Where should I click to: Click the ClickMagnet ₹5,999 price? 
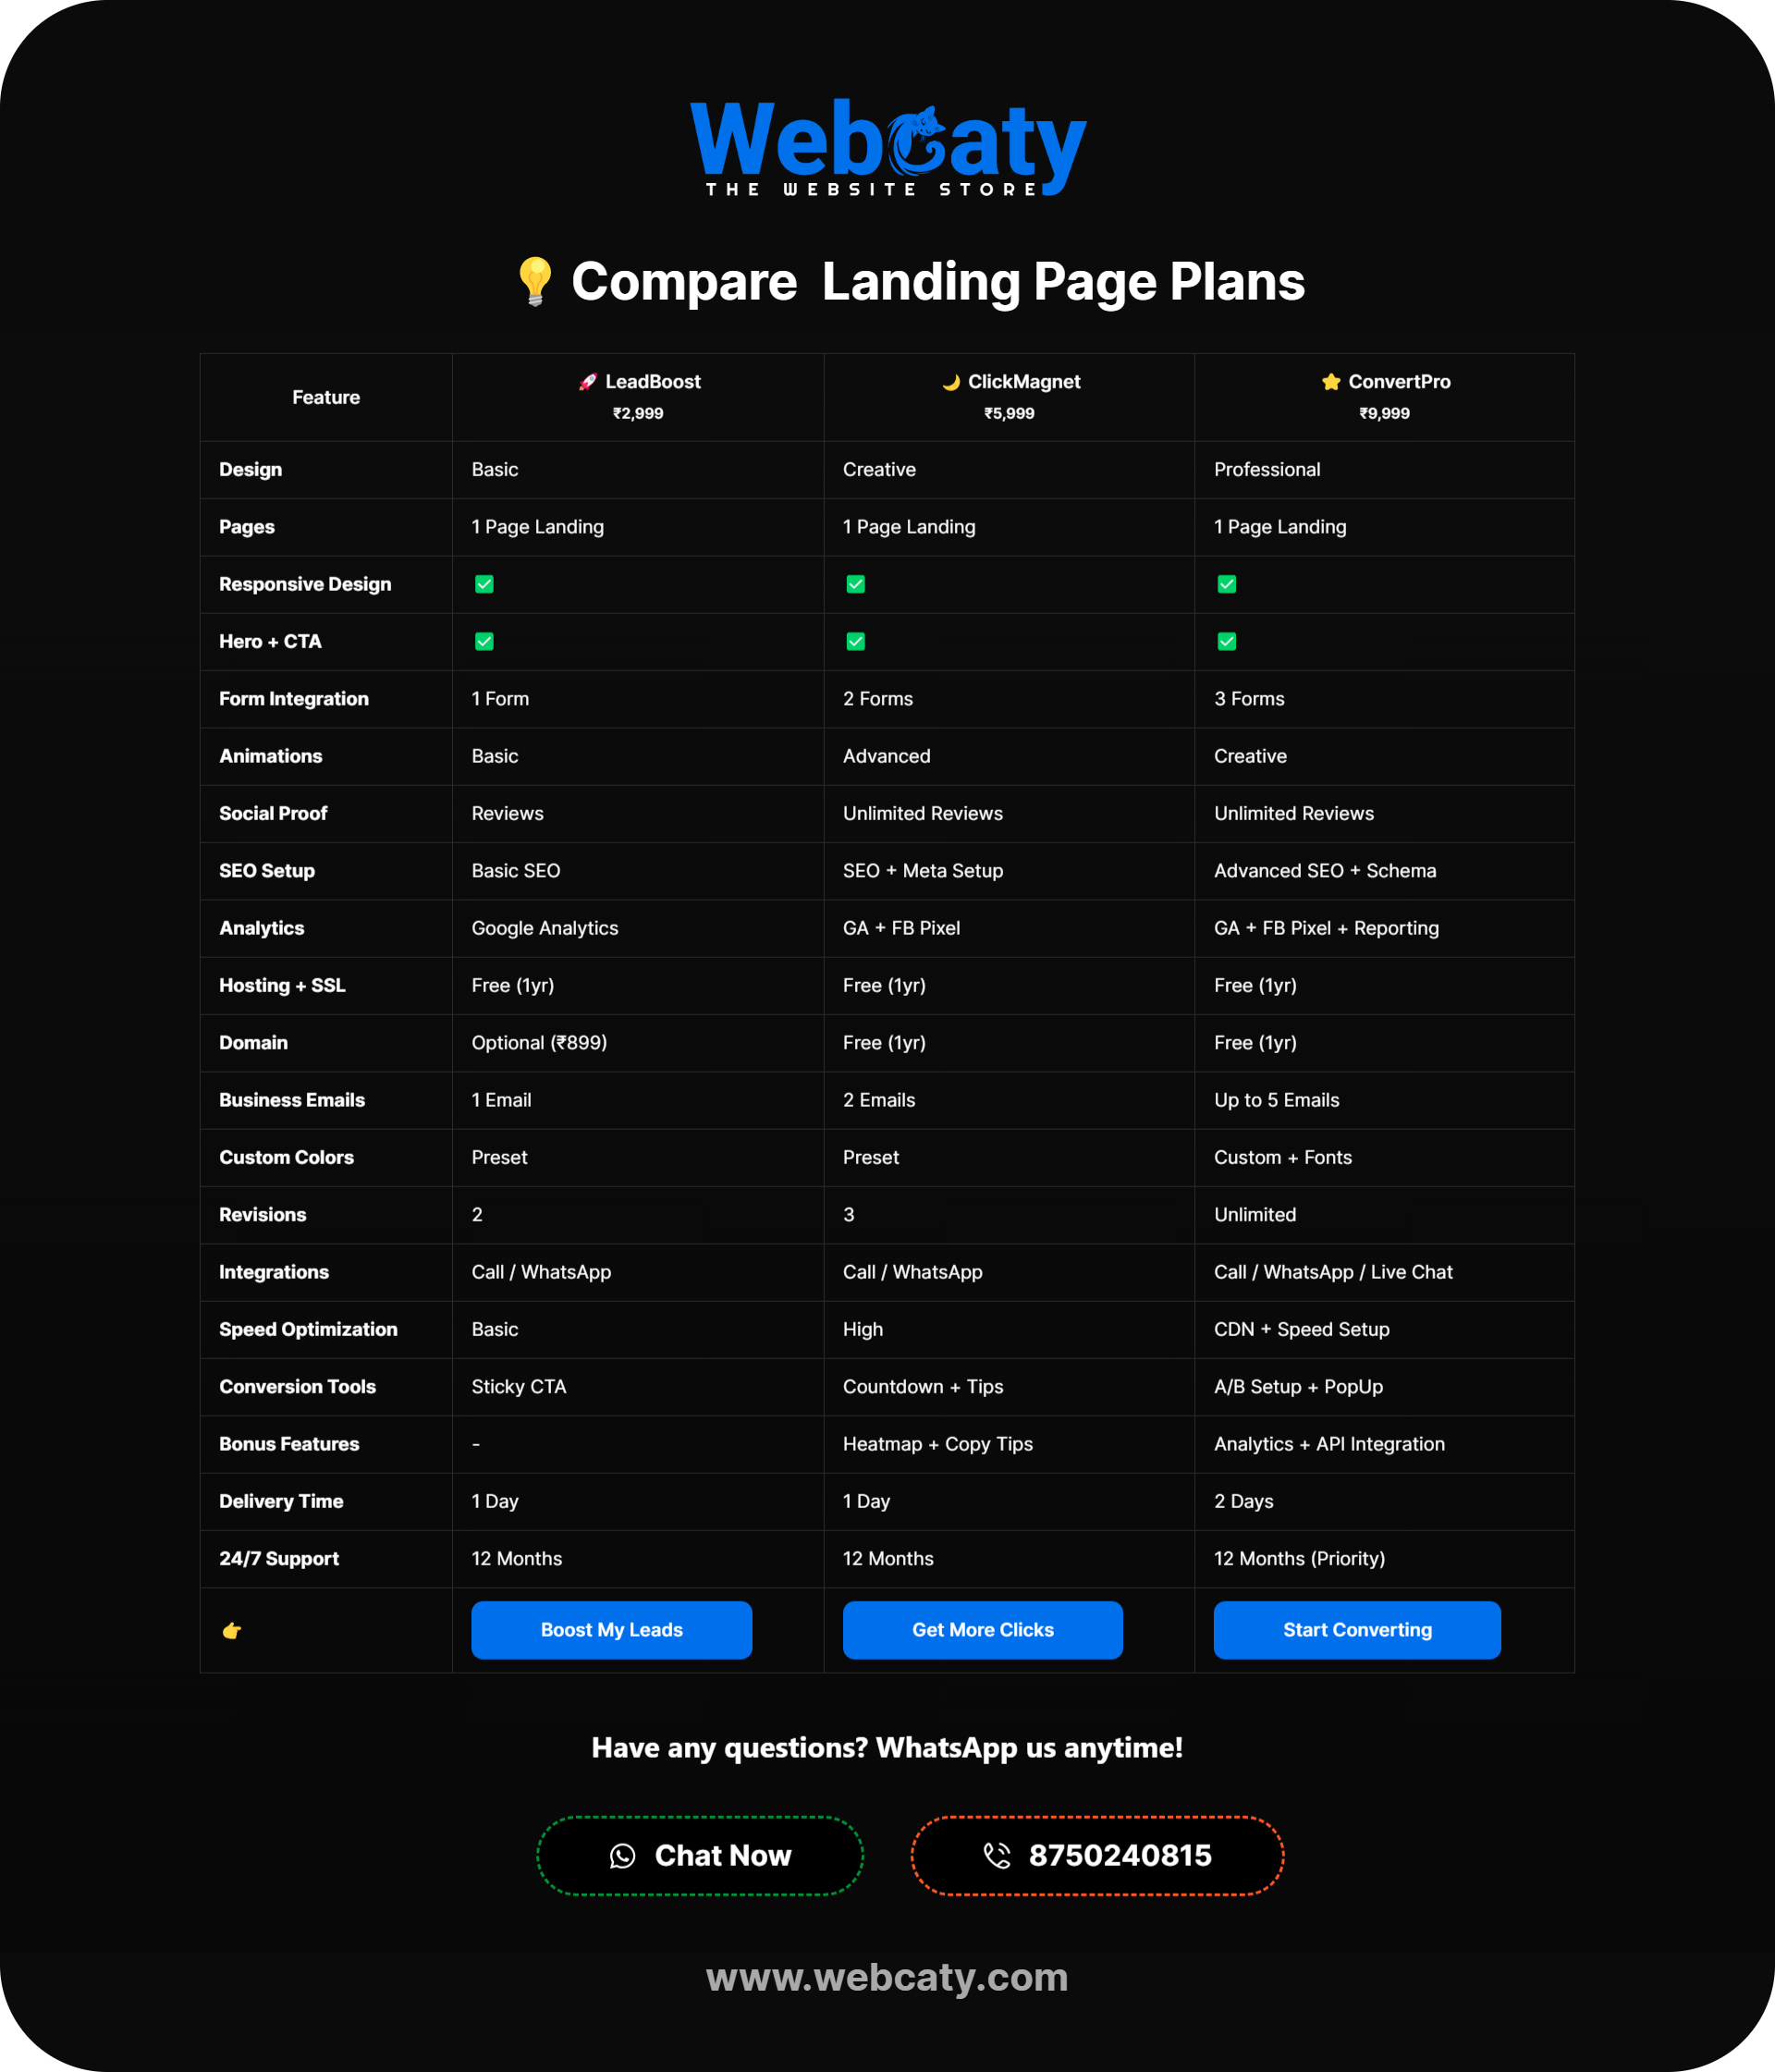point(1009,413)
